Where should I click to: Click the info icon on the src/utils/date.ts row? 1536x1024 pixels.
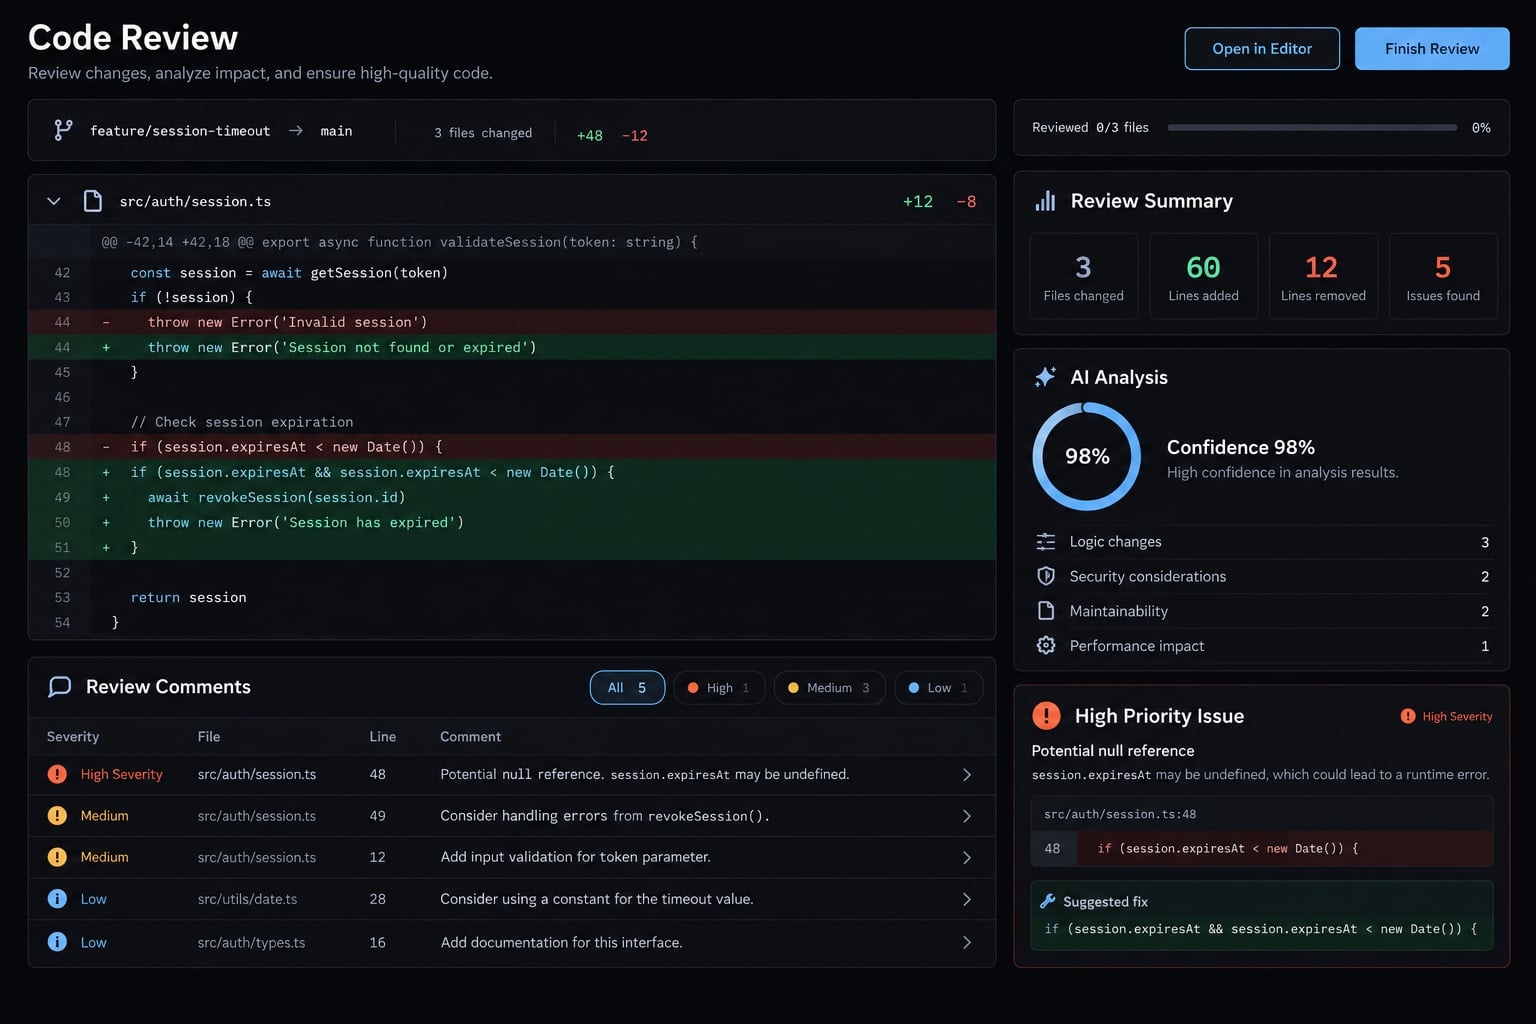pyautogui.click(x=57, y=899)
